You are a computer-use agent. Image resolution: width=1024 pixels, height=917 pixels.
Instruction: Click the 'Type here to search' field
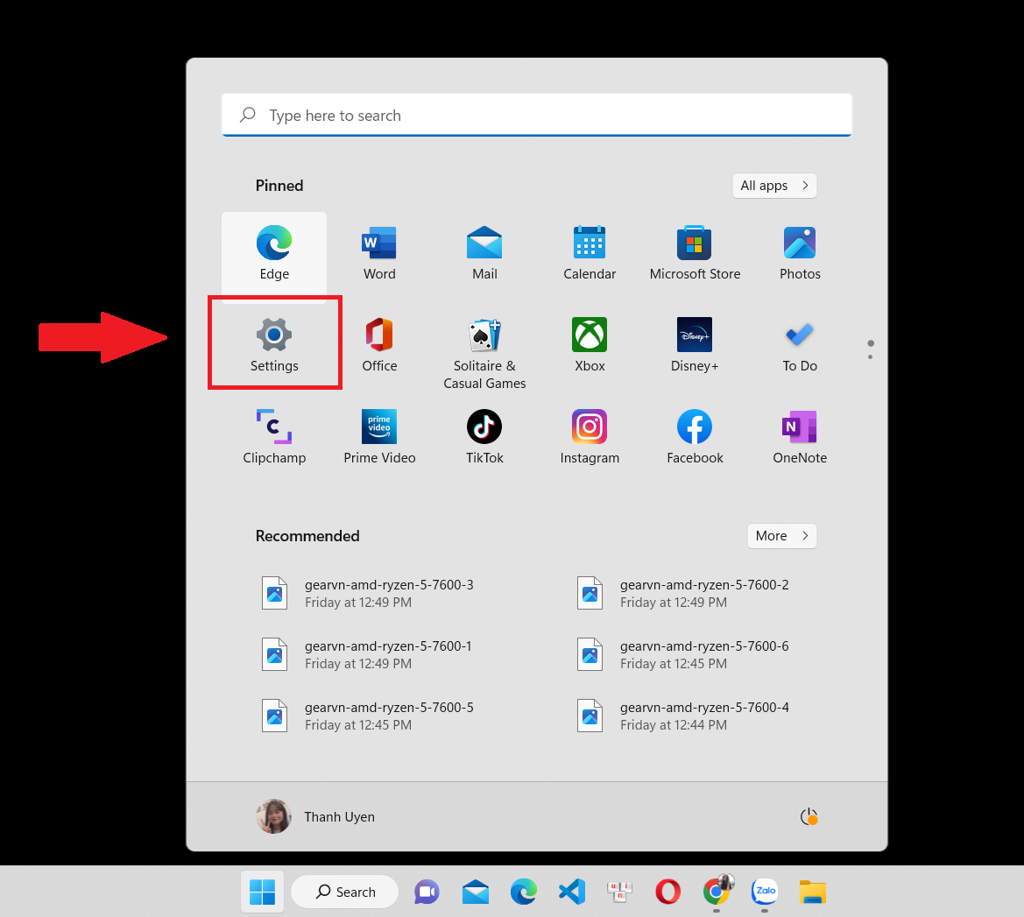[x=537, y=115]
